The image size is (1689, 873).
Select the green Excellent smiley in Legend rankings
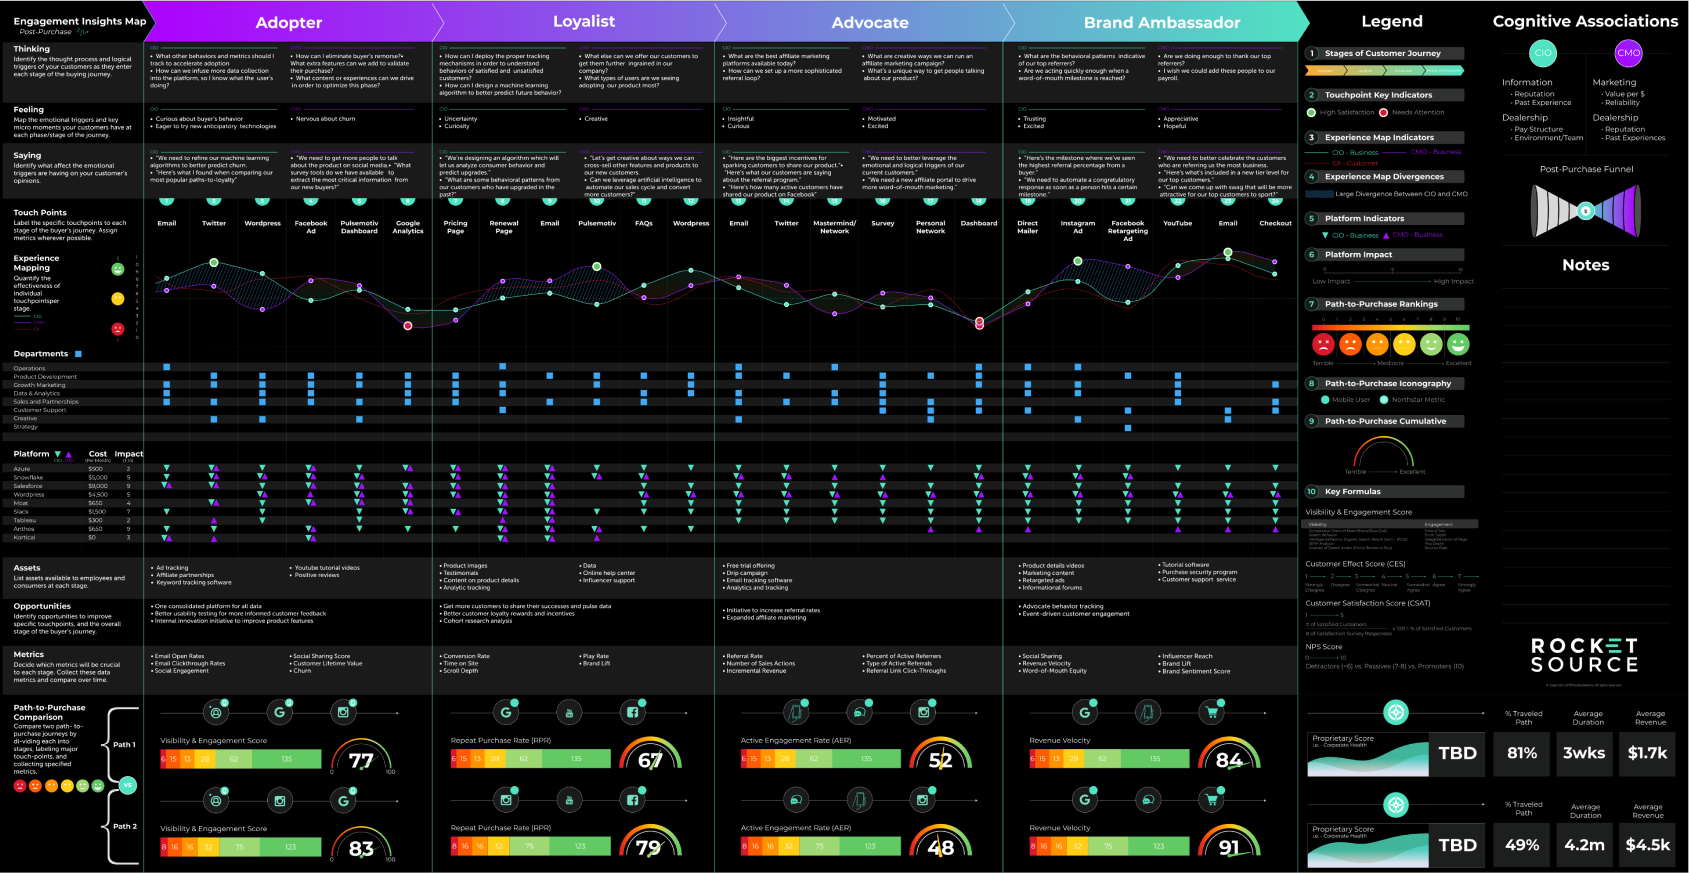(1458, 345)
